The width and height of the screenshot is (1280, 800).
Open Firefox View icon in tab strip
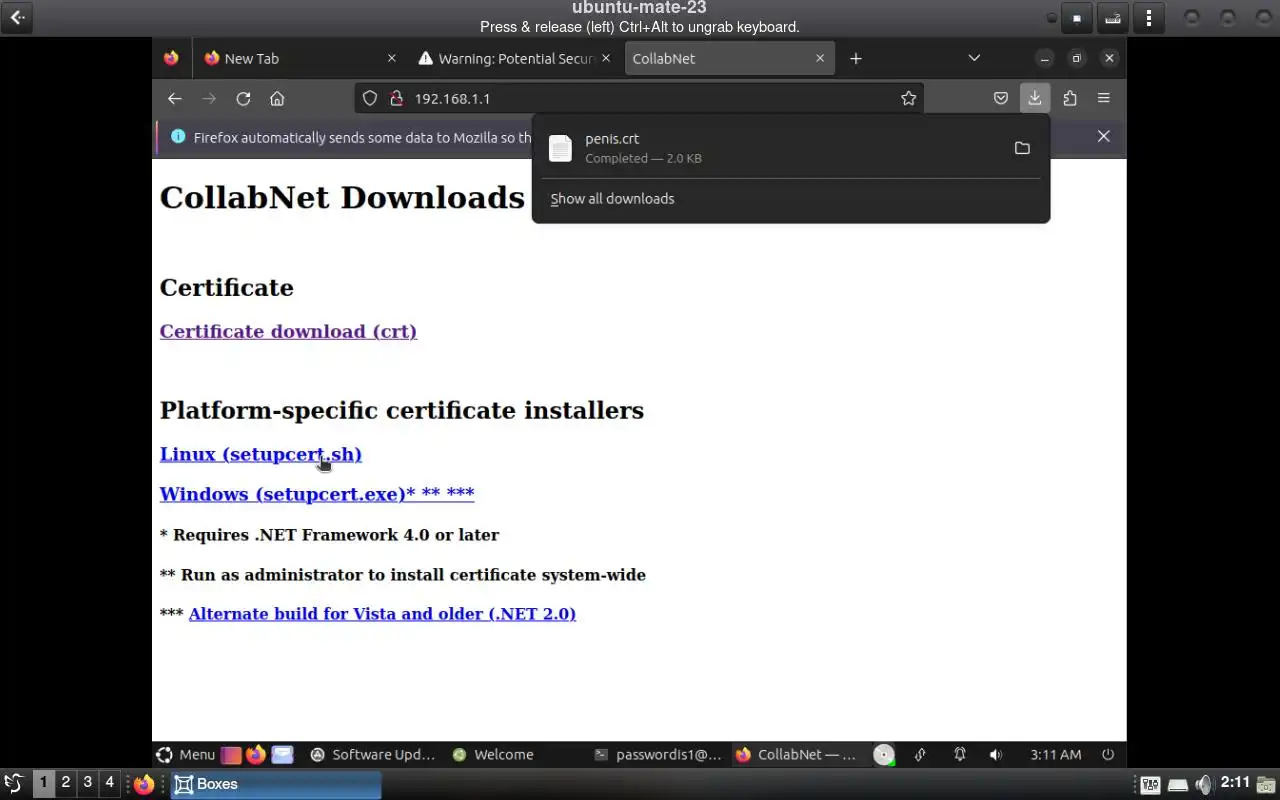click(x=171, y=58)
